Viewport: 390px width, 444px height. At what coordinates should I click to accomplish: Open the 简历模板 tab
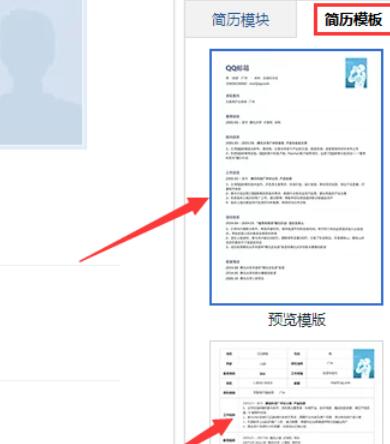[353, 19]
